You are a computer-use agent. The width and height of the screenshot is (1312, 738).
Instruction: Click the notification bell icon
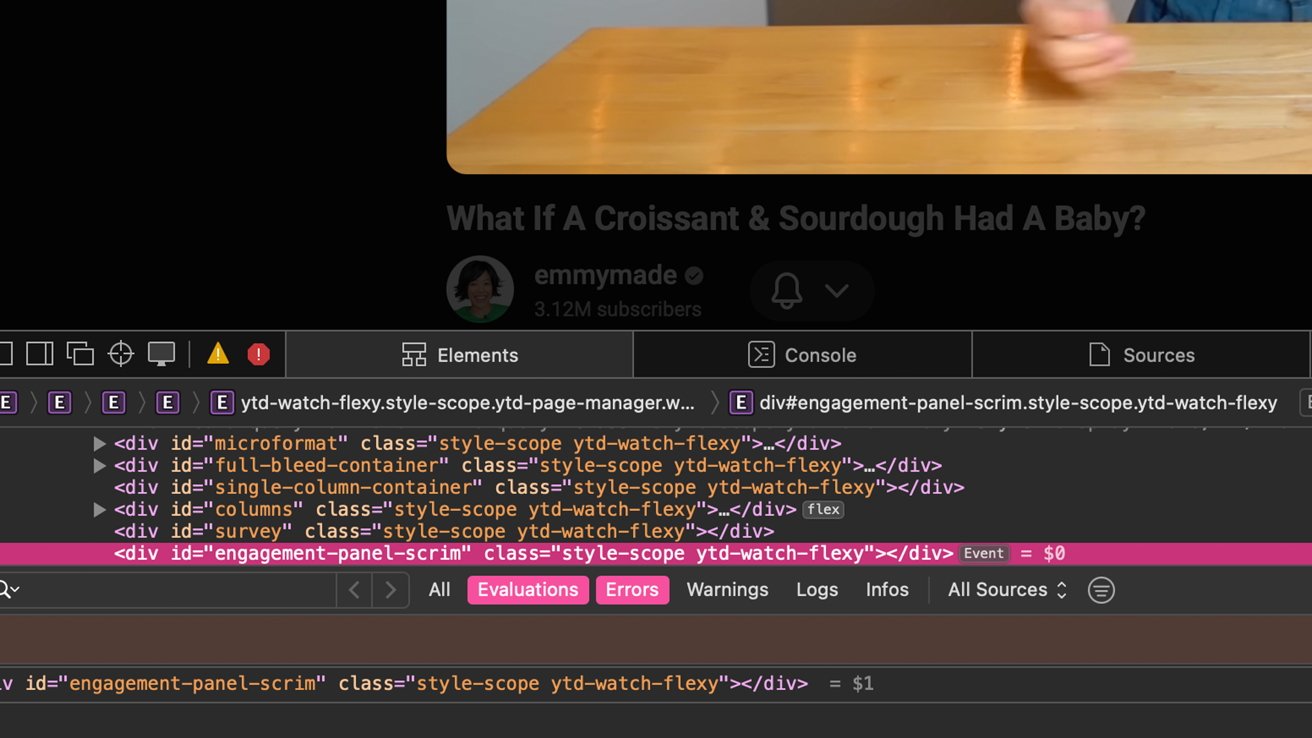coord(787,291)
